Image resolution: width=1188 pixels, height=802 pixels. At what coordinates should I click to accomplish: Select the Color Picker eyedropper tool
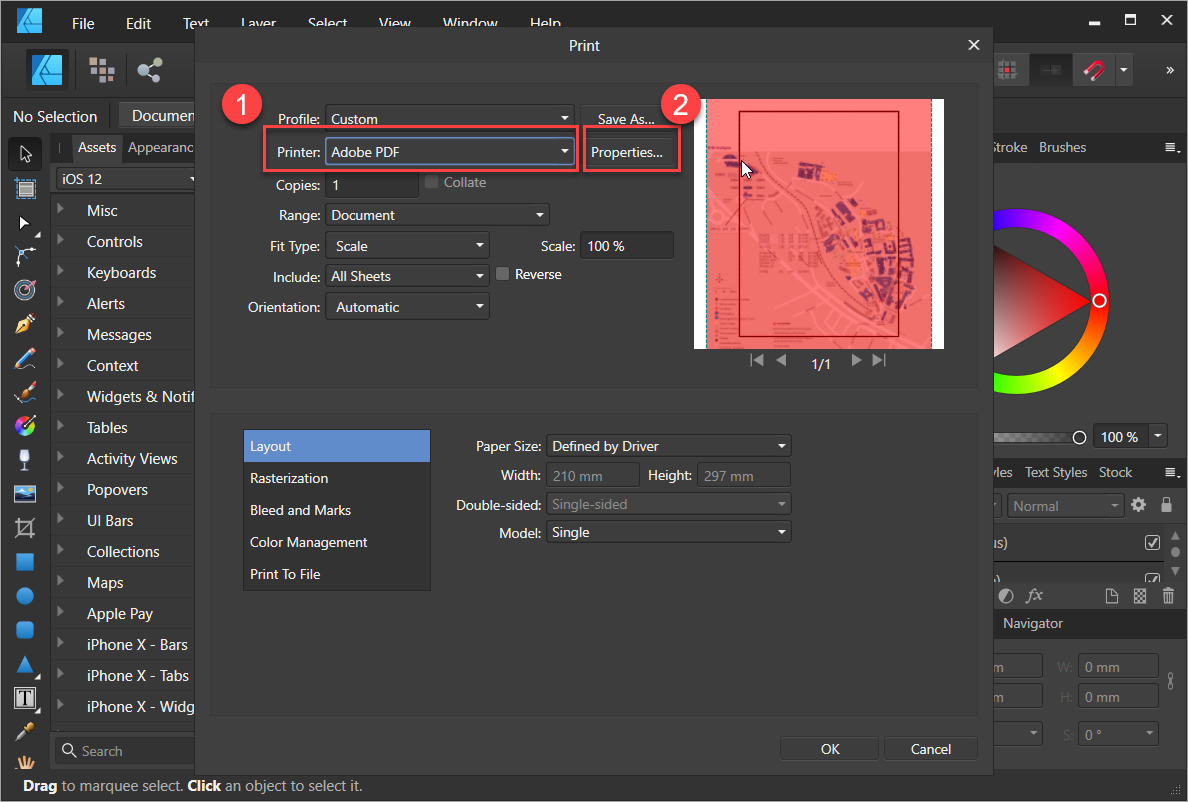click(x=25, y=731)
